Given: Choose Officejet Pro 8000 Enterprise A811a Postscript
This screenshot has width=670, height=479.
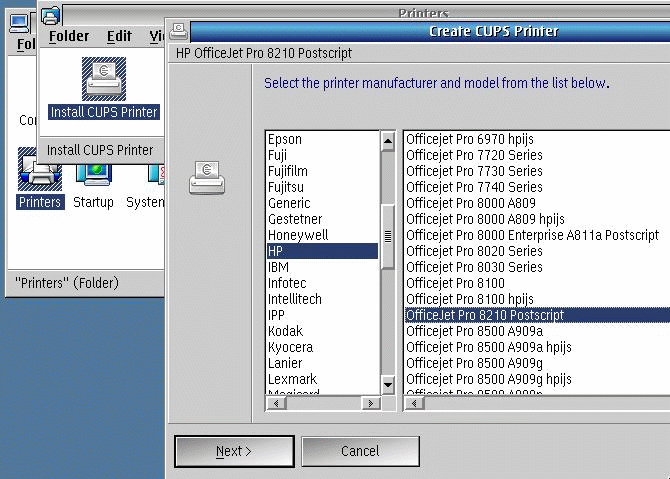Looking at the screenshot, I should coord(537,235).
